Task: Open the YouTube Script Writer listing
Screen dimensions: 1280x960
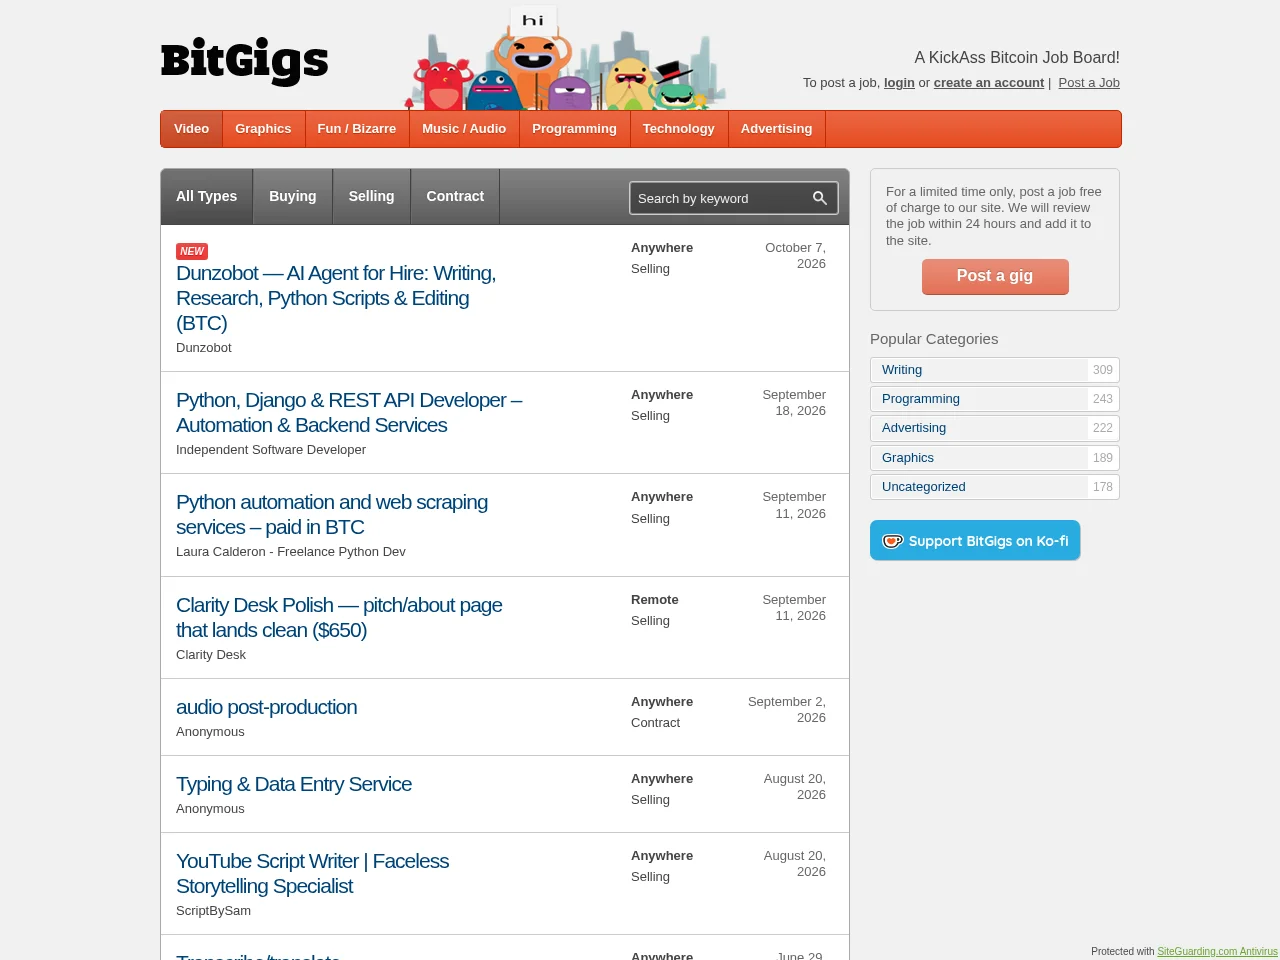Action: pos(312,873)
